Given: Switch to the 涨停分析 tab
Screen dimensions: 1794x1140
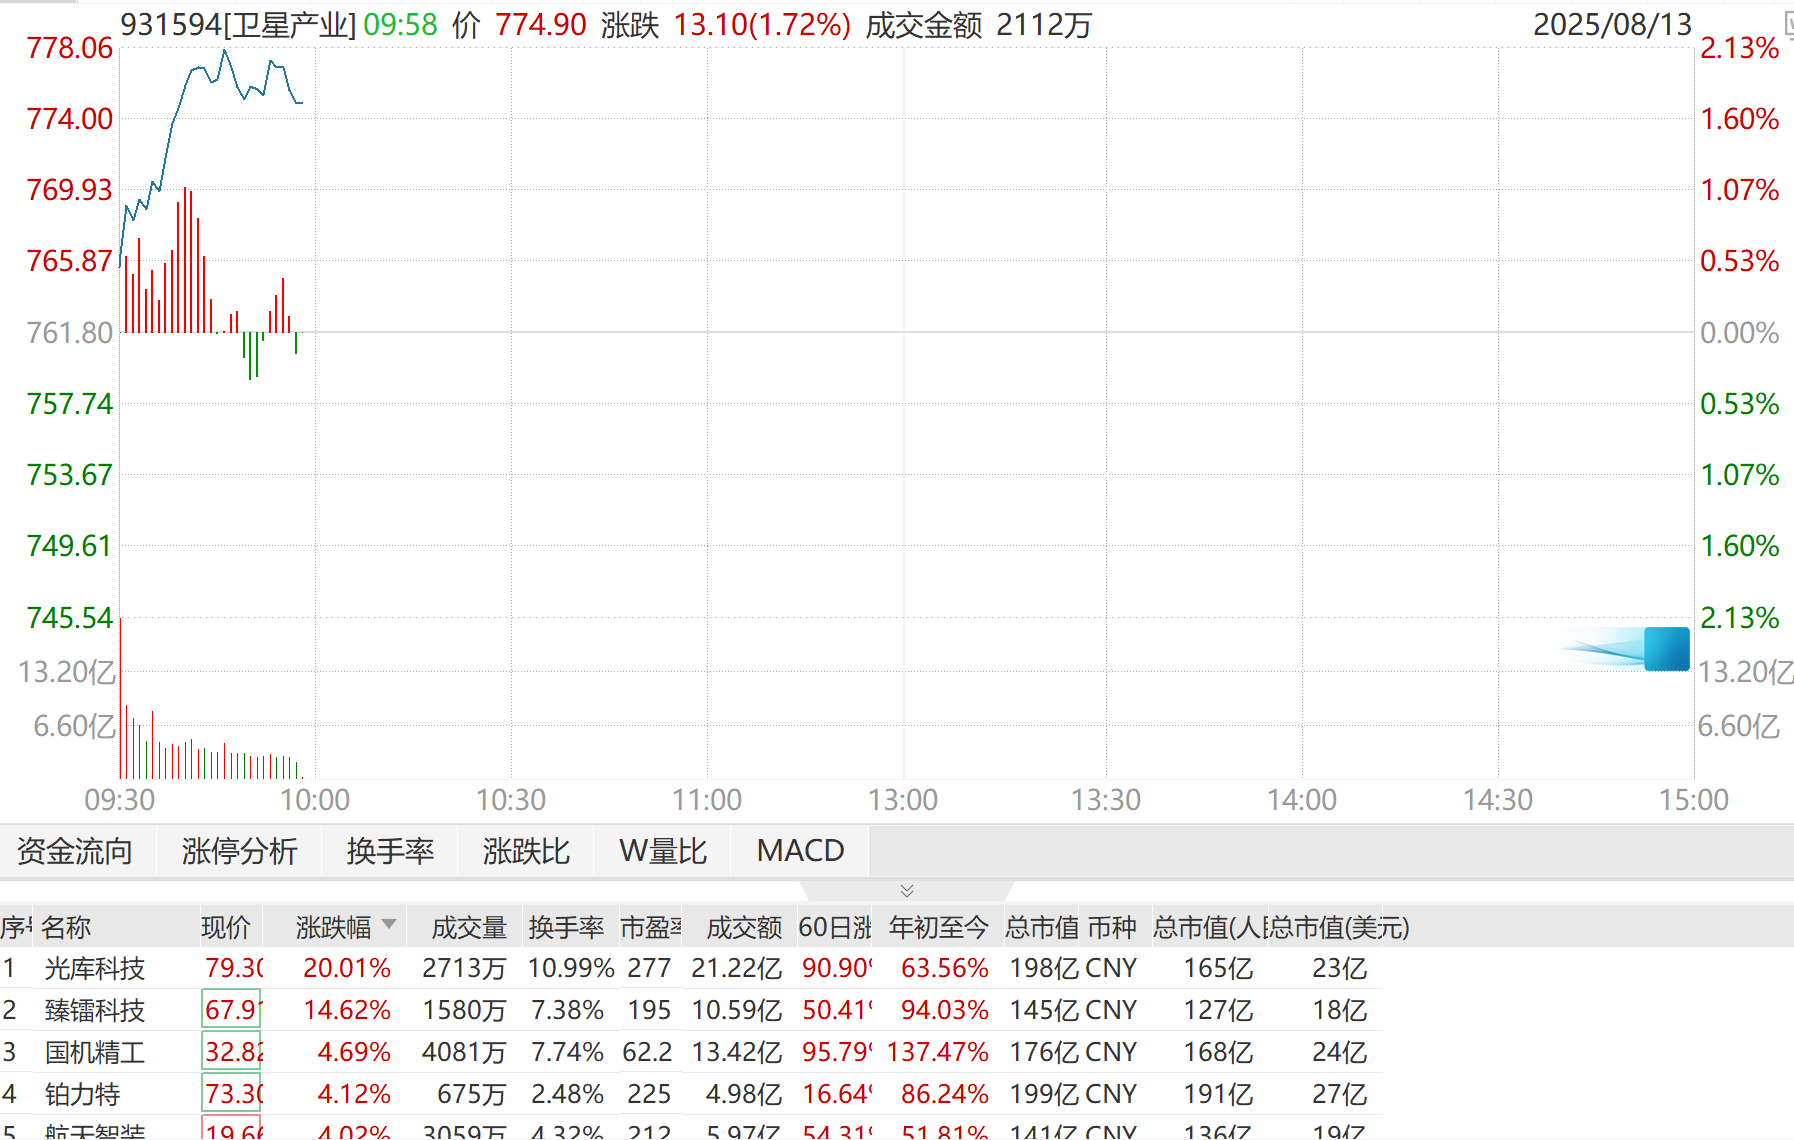Looking at the screenshot, I should pos(239,851).
